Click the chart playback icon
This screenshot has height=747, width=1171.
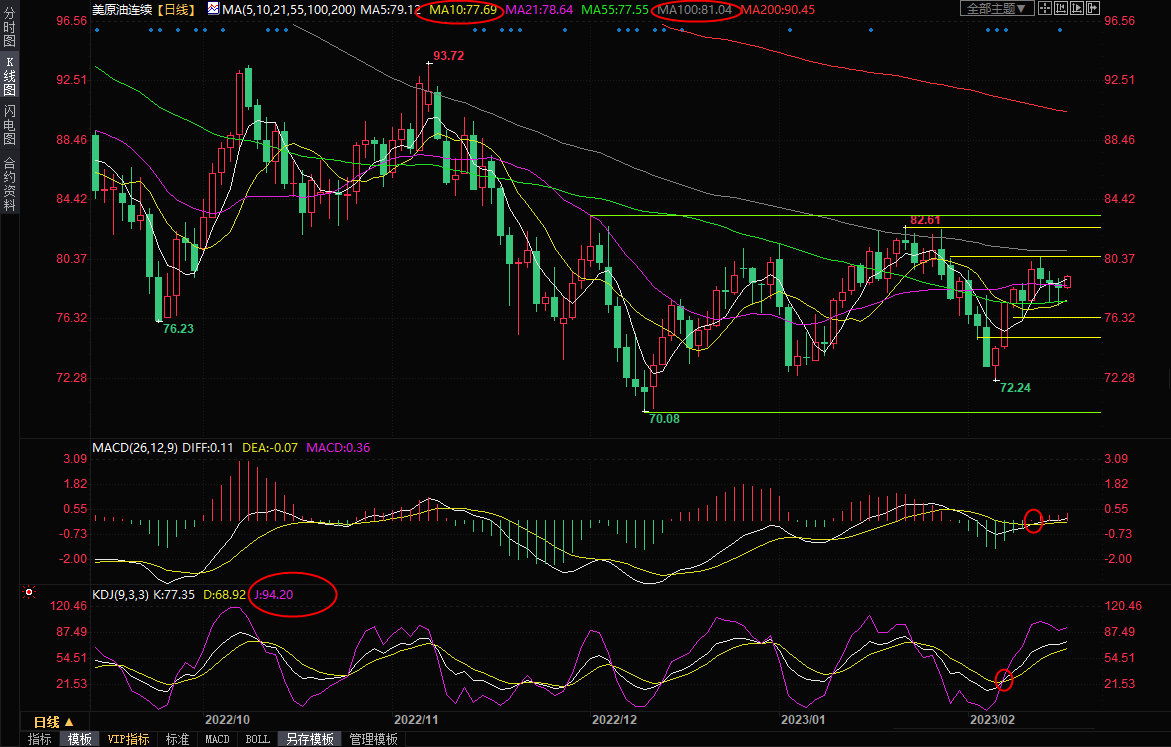coord(1077,8)
